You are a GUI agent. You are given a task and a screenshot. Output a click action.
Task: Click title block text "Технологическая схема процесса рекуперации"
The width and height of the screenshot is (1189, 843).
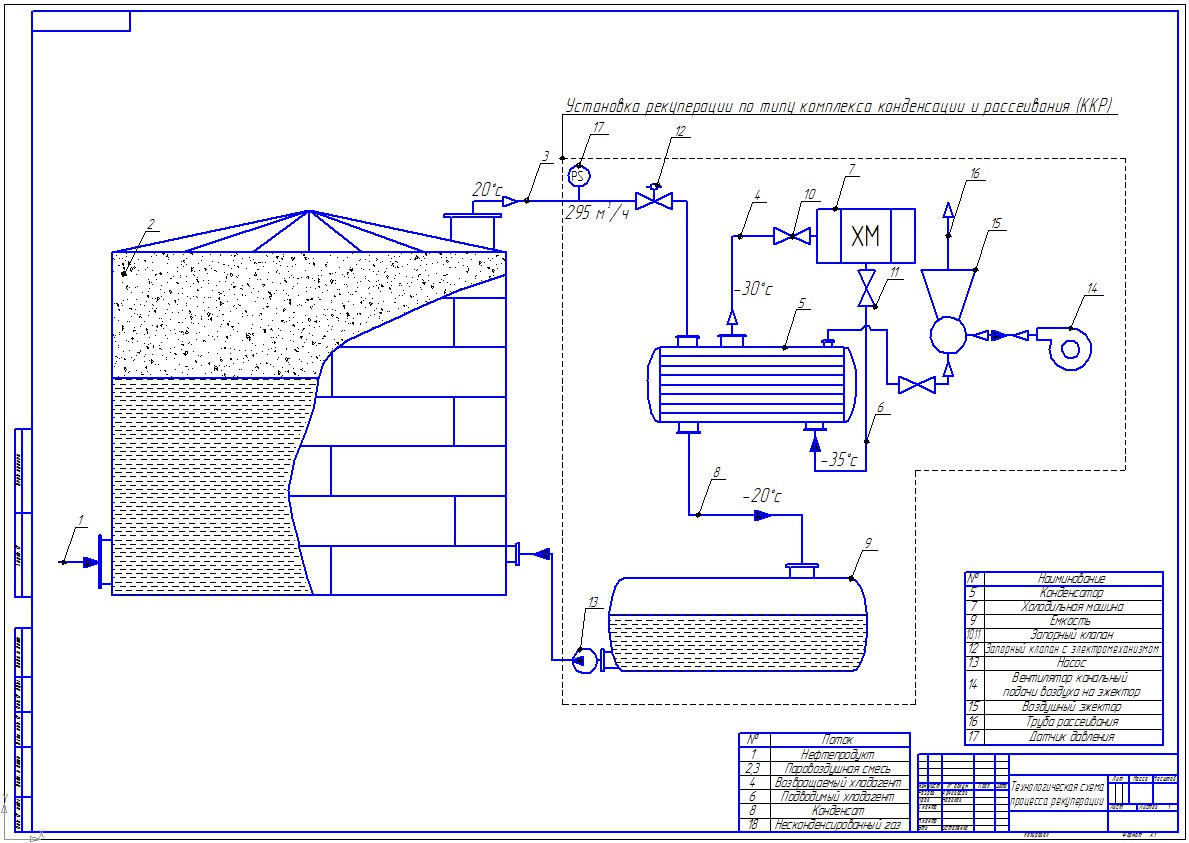(x=1058, y=794)
